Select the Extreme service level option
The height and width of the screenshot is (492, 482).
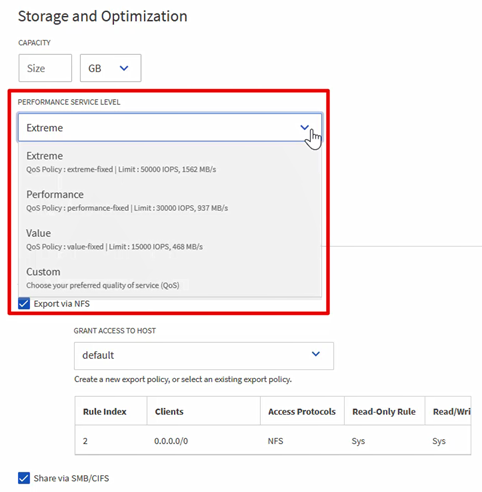(170, 162)
